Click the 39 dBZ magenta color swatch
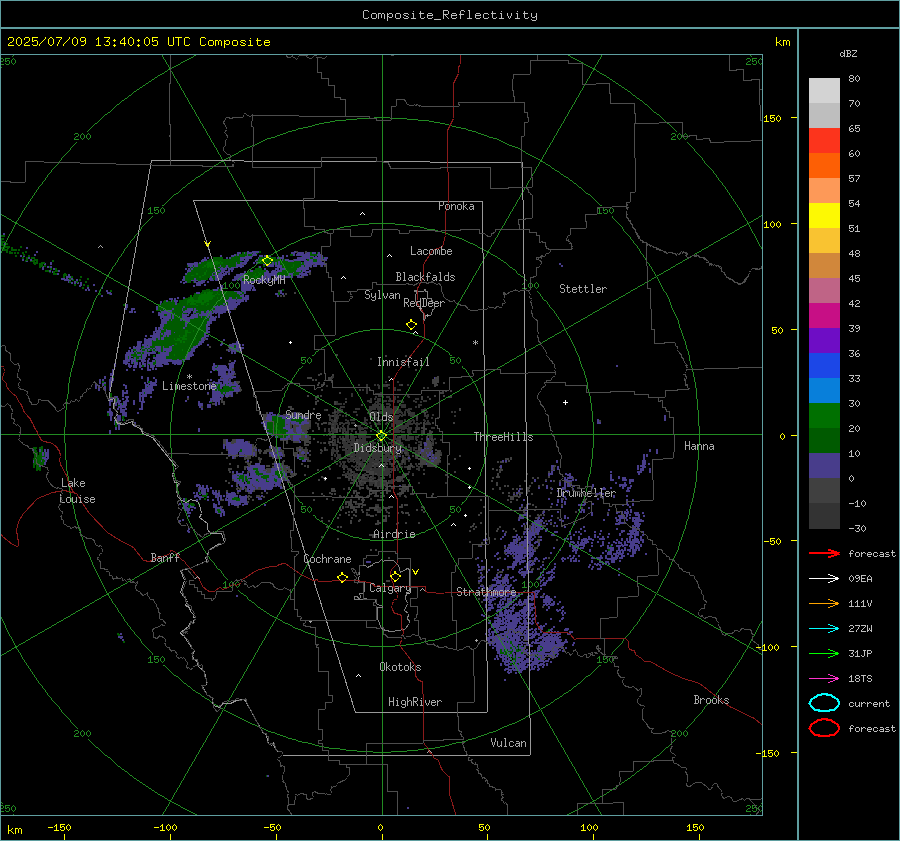Viewport: 900px width, 841px height. pos(824,316)
